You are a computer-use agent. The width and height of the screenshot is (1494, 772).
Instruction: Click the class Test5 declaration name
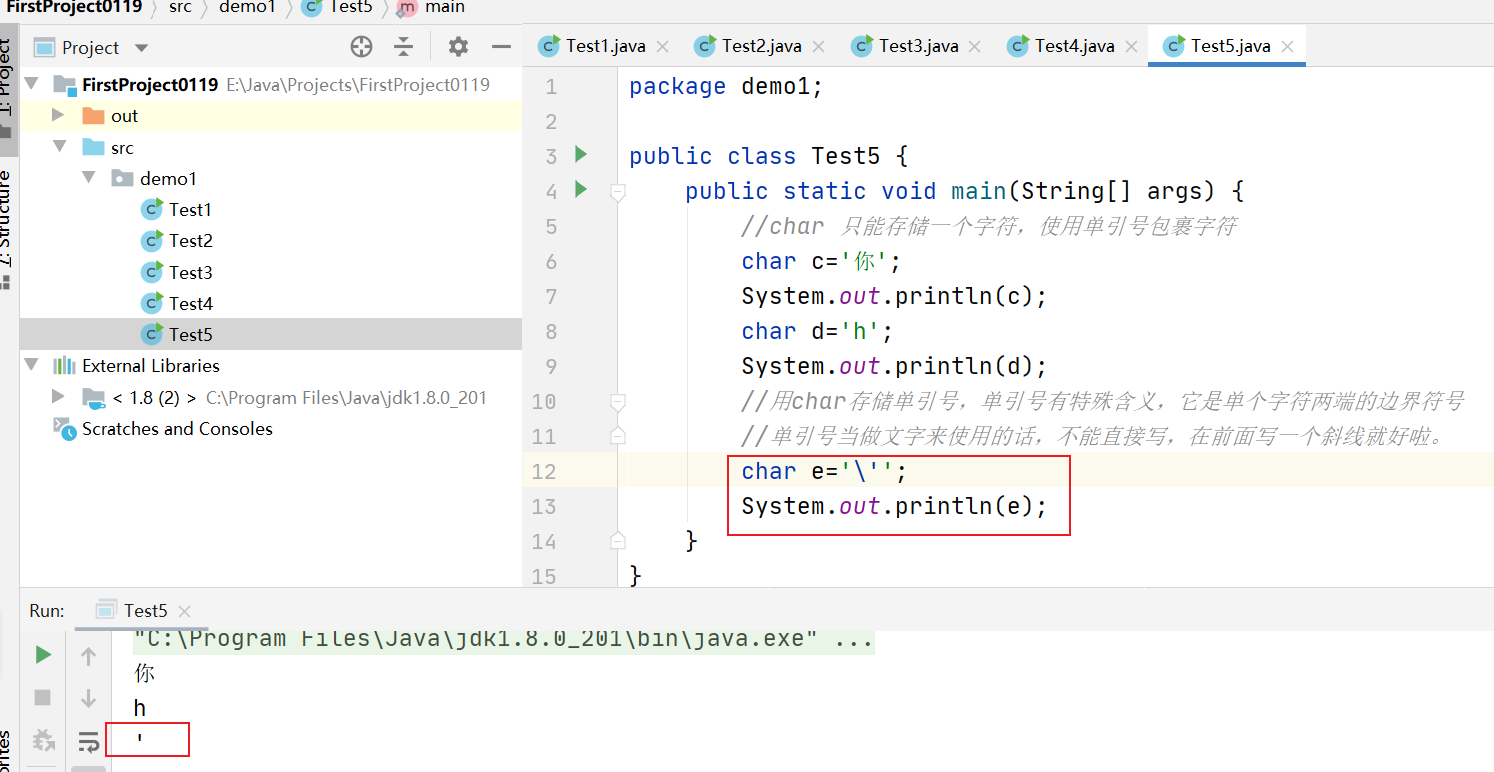pos(845,156)
